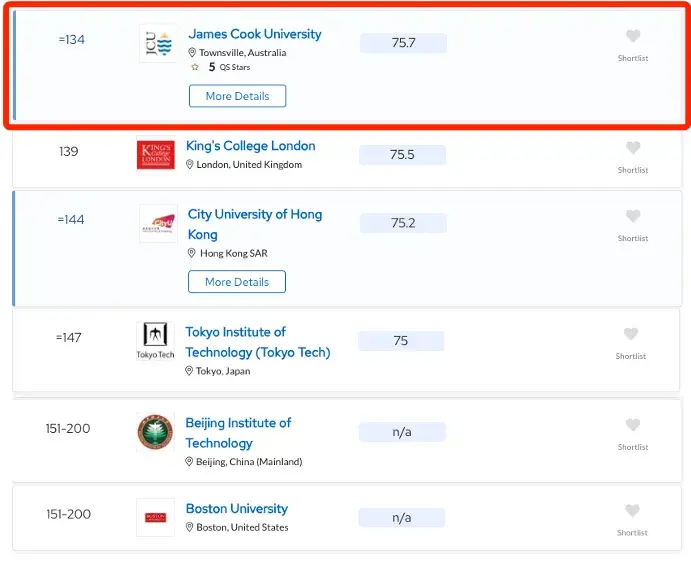Screen dimensions: 691x564
Task: Open the Beijing Institute of Technology link
Action: tap(238, 433)
